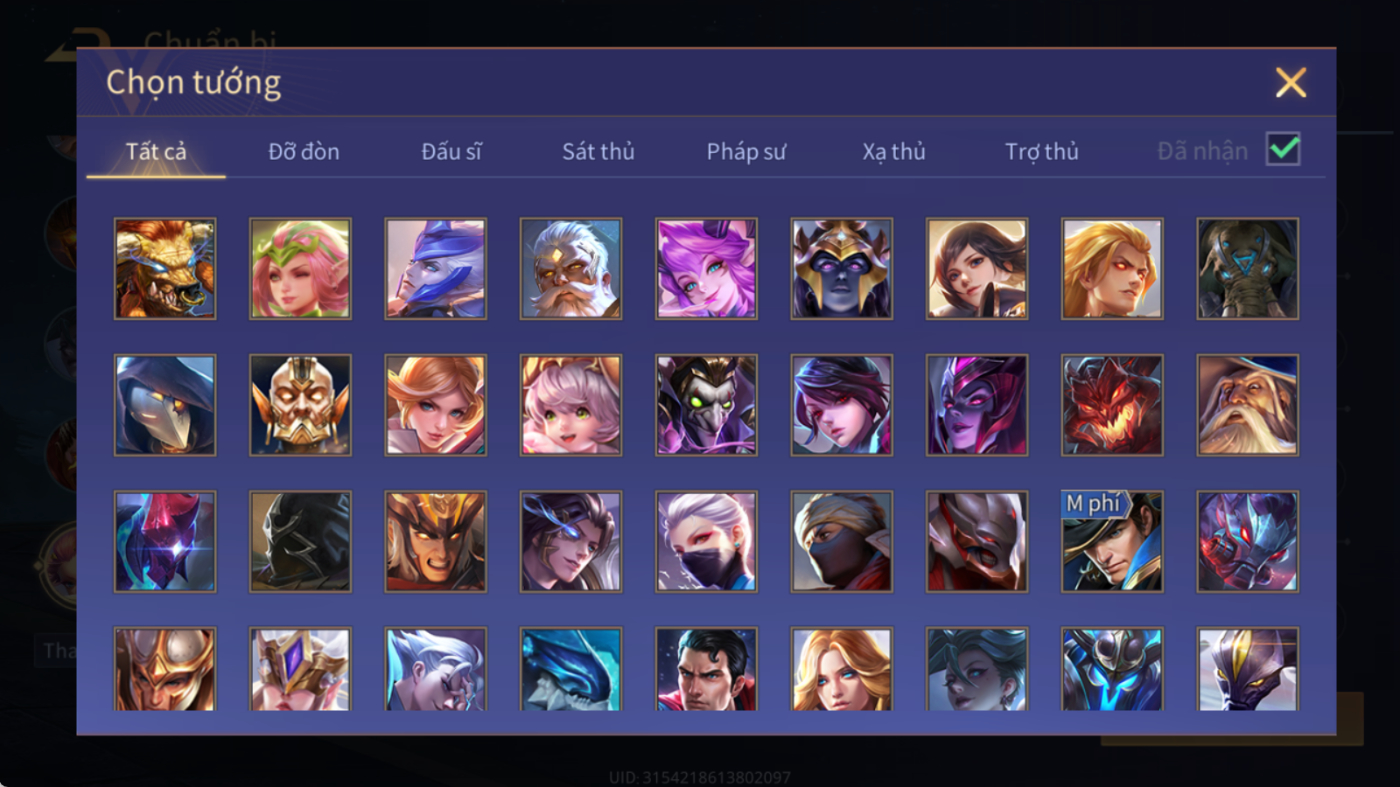Open the Sát thủ tab

598,152
